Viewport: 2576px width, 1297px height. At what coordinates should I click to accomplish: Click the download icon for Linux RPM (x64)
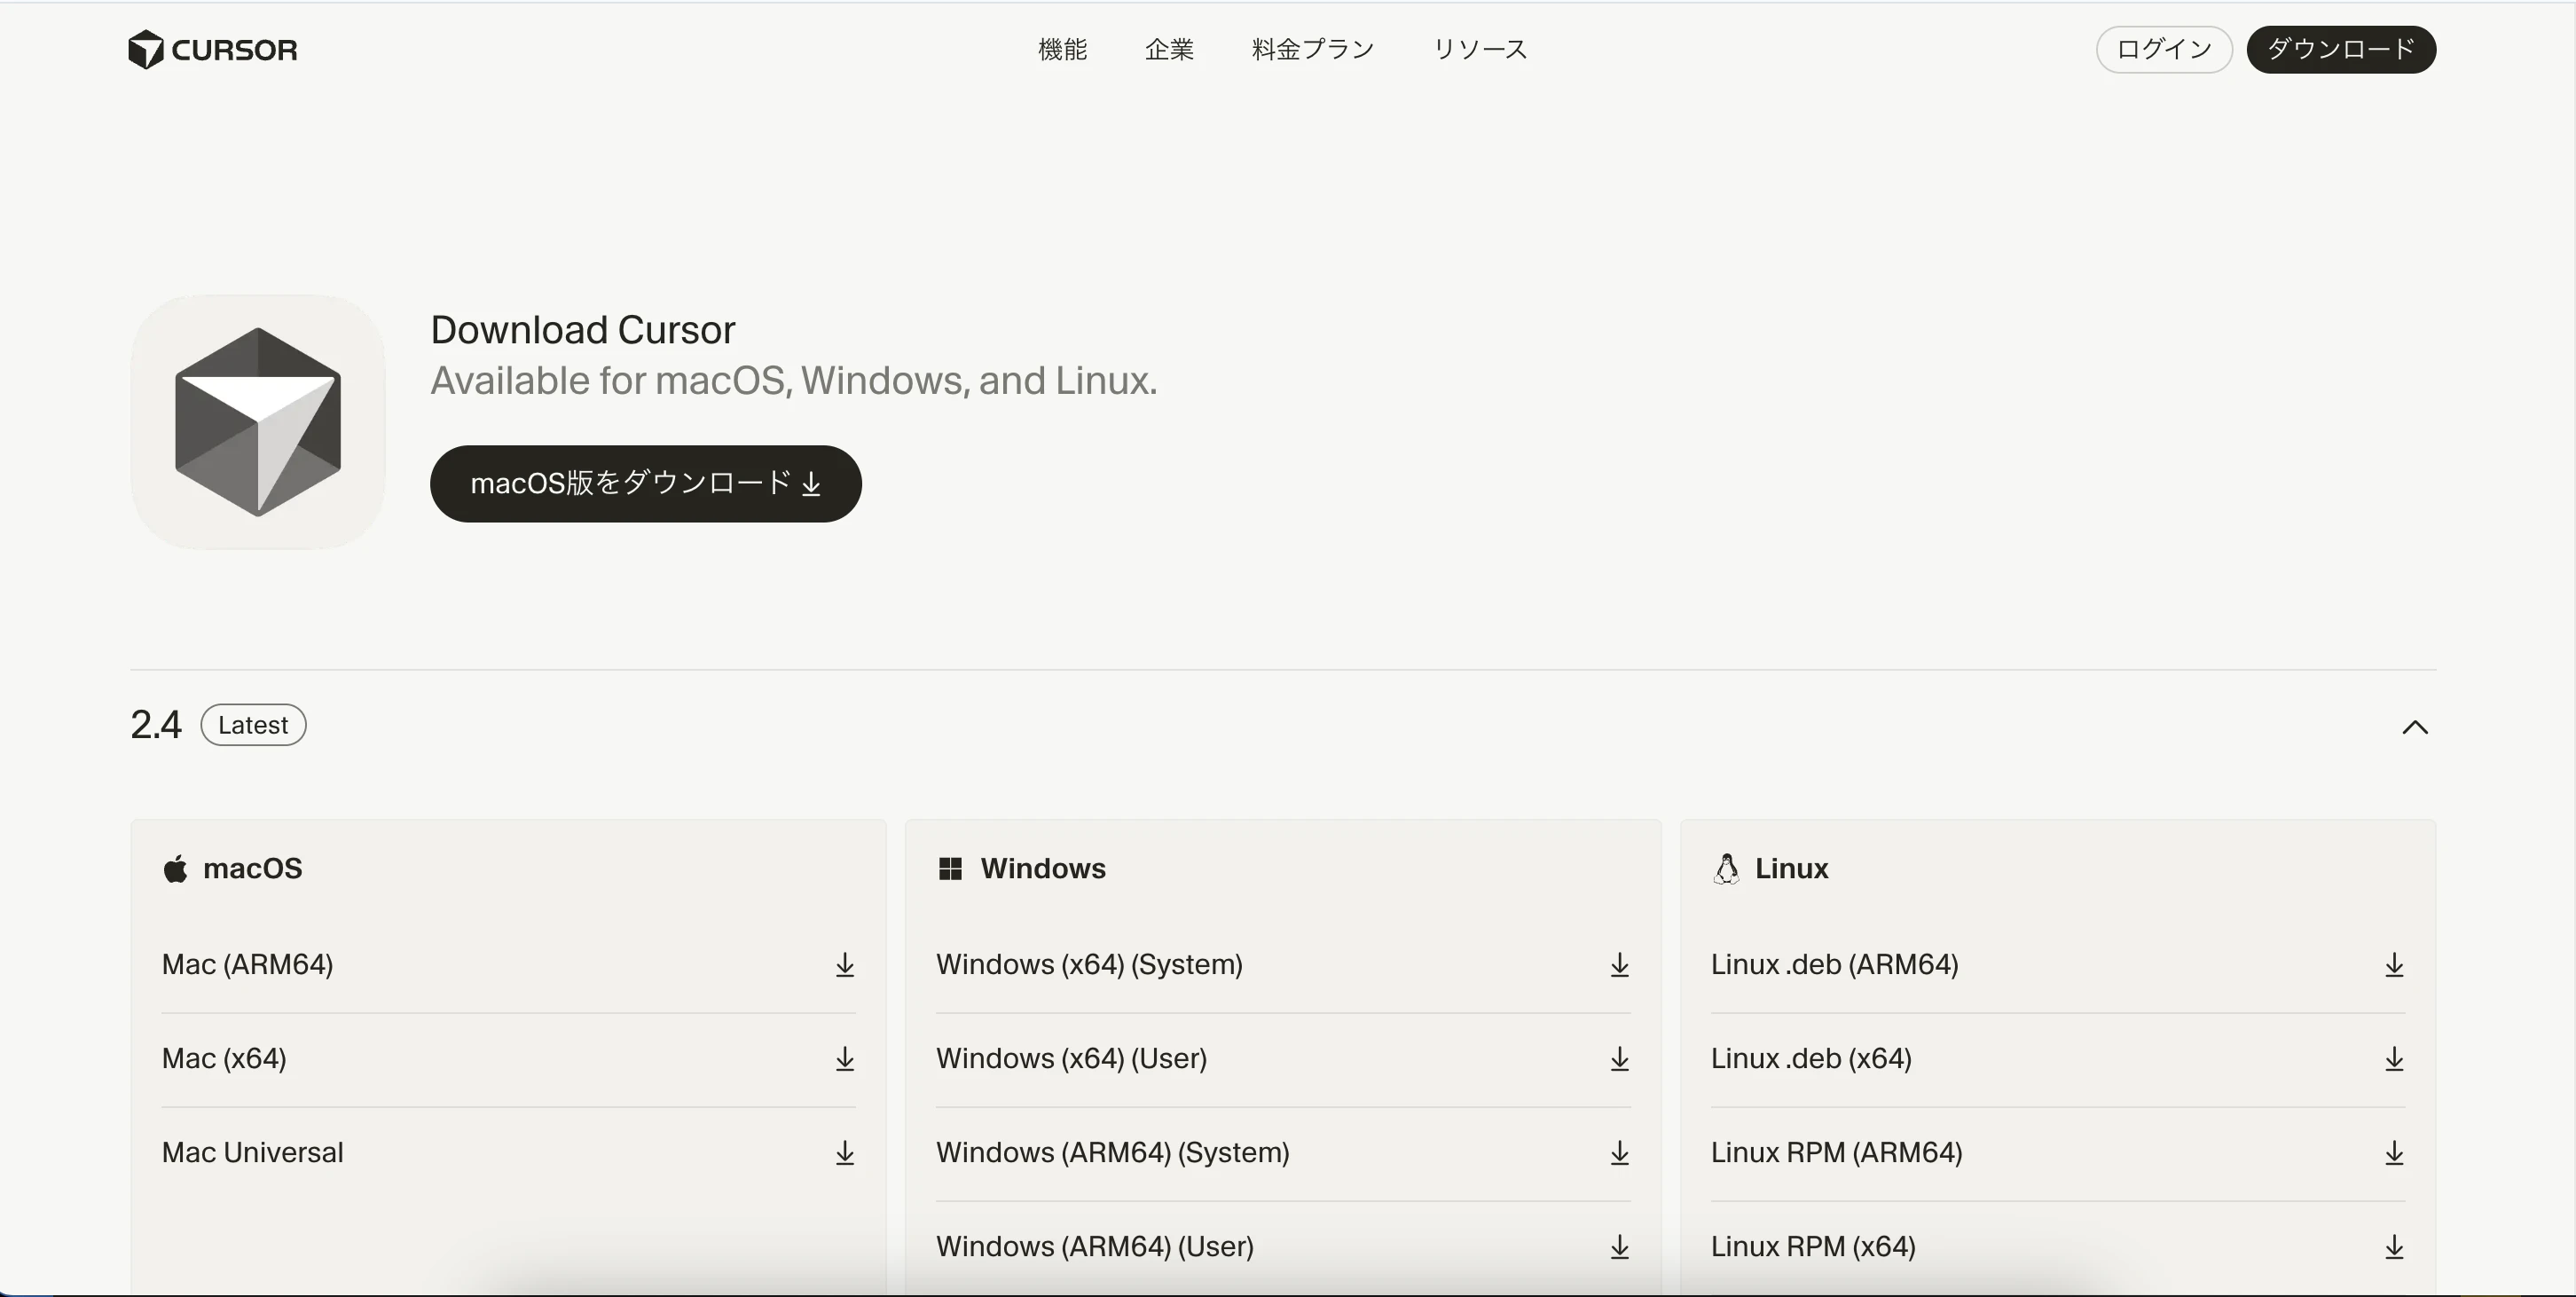(x=2394, y=1247)
